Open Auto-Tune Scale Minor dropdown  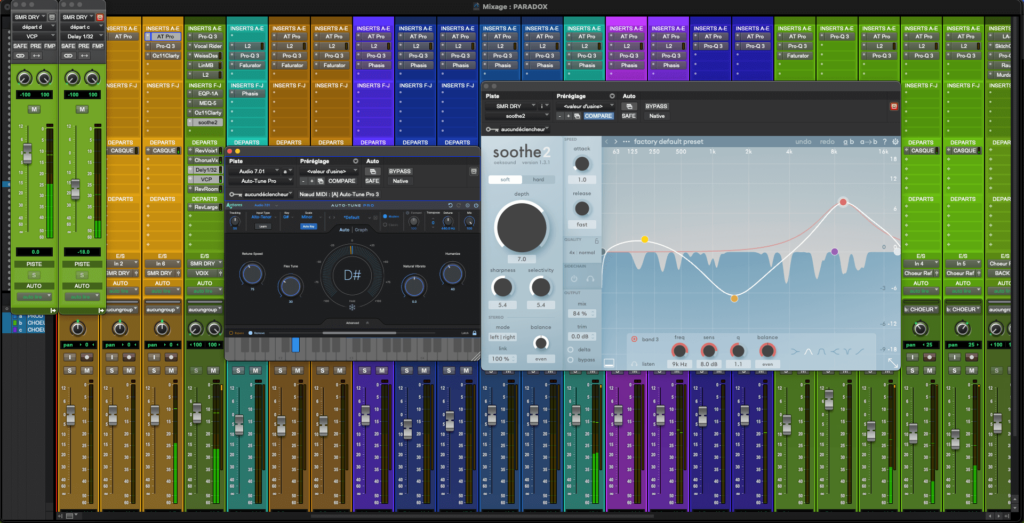tap(312, 217)
